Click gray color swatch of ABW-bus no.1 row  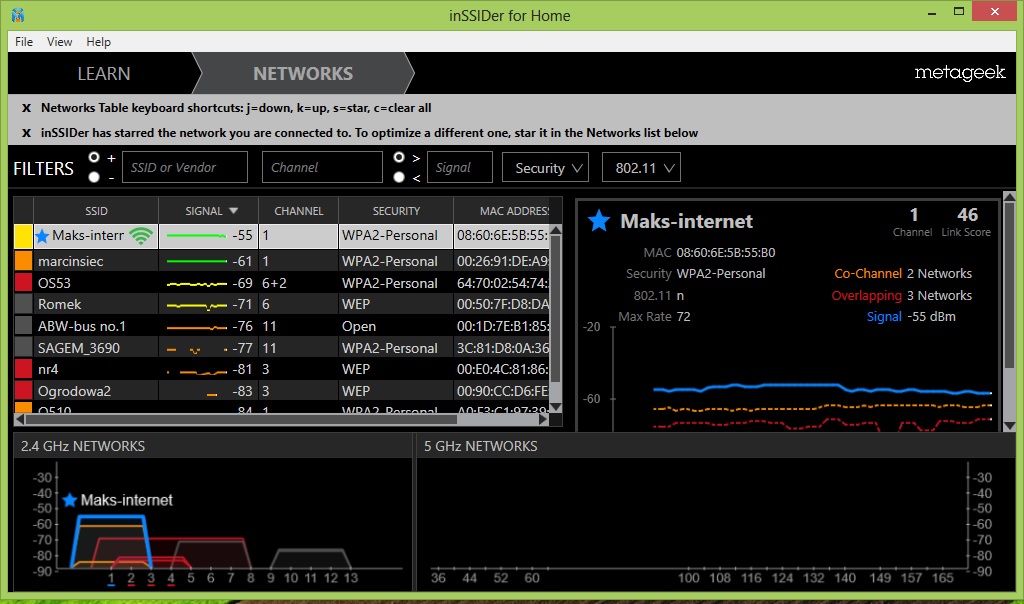24,326
